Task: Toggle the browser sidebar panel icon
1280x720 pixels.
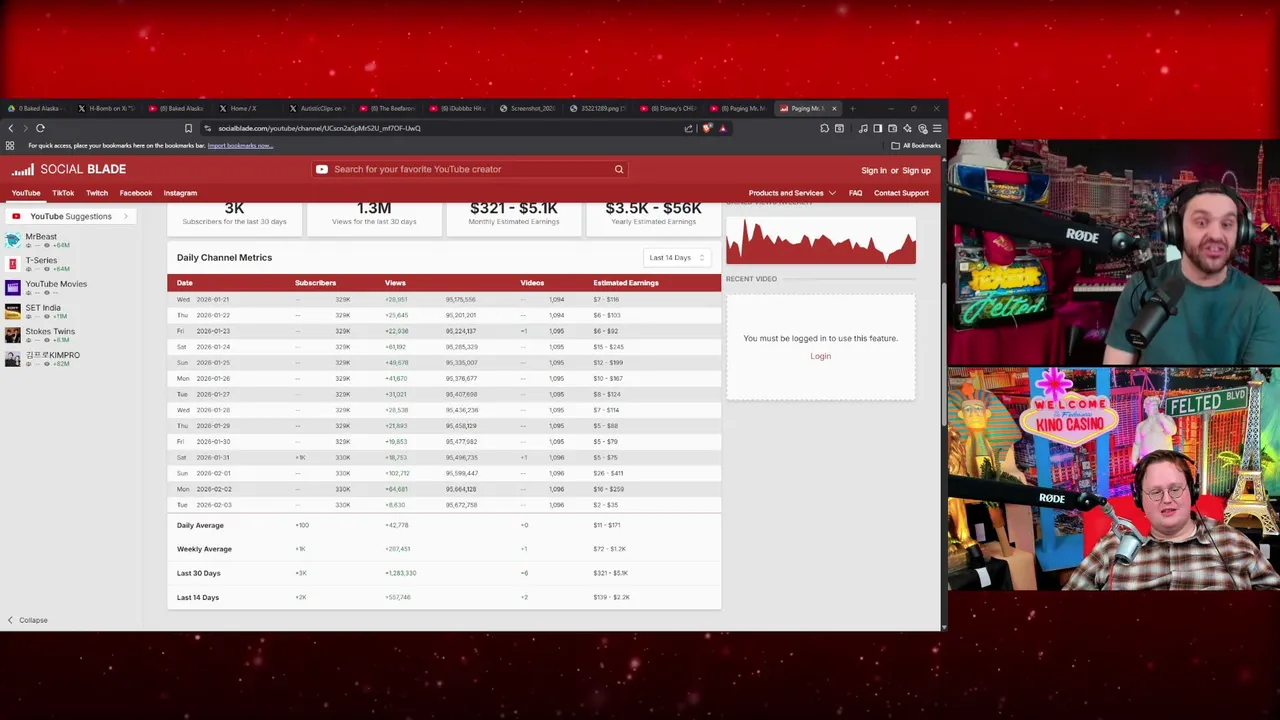Action: tap(878, 128)
